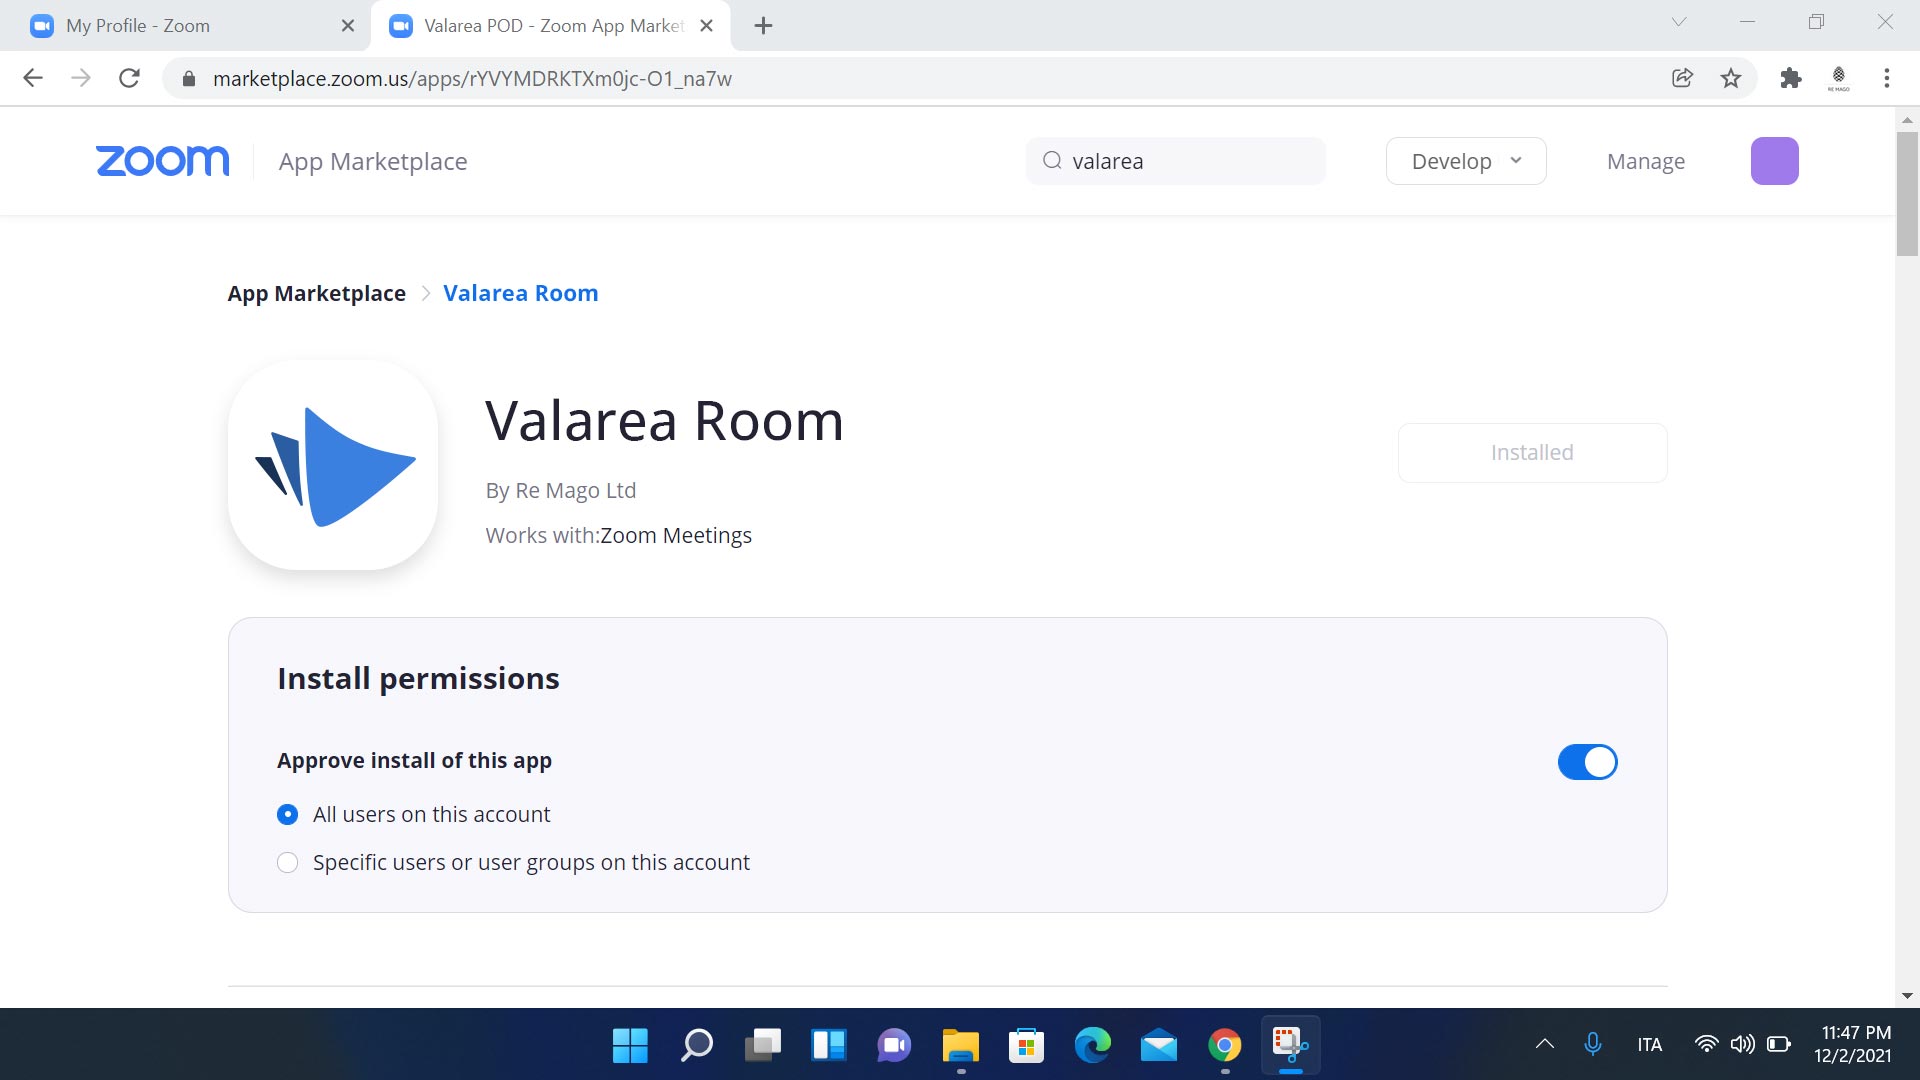1920x1080 pixels.
Task: Click microphone icon in system tray
Action: pyautogui.click(x=1593, y=1044)
